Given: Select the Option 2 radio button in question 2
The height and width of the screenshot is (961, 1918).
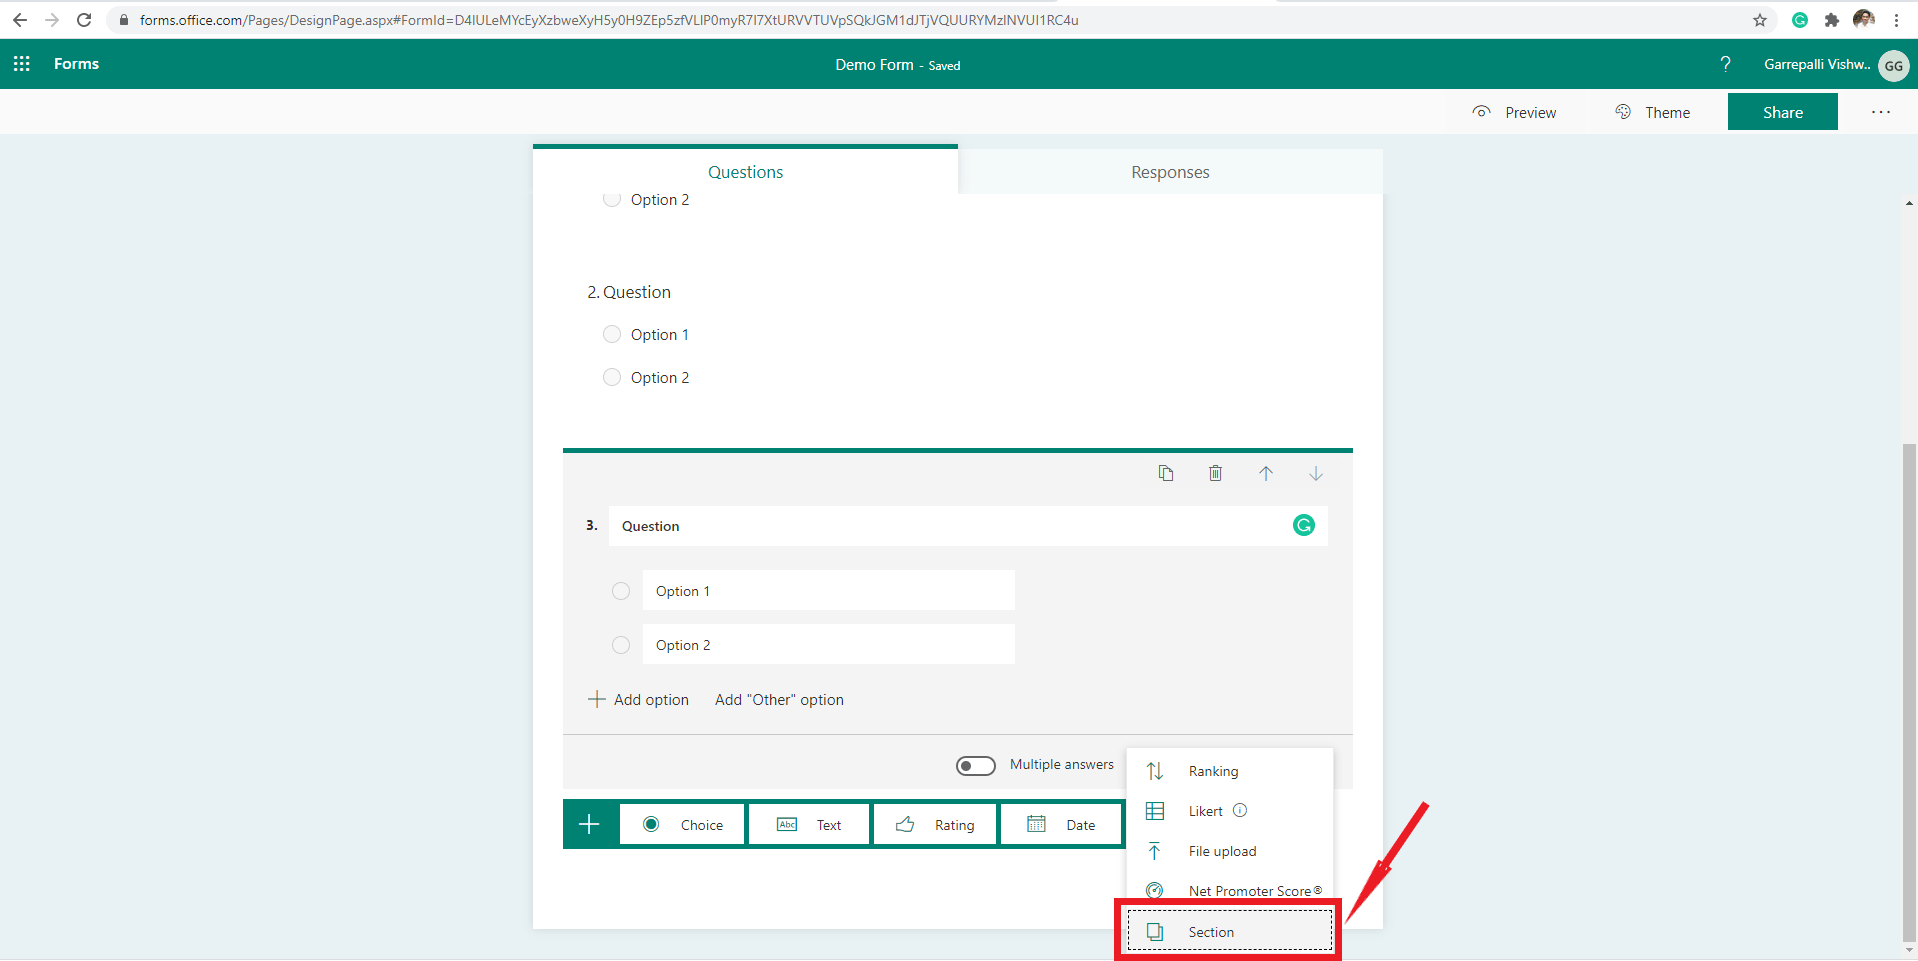Looking at the screenshot, I should pos(611,377).
